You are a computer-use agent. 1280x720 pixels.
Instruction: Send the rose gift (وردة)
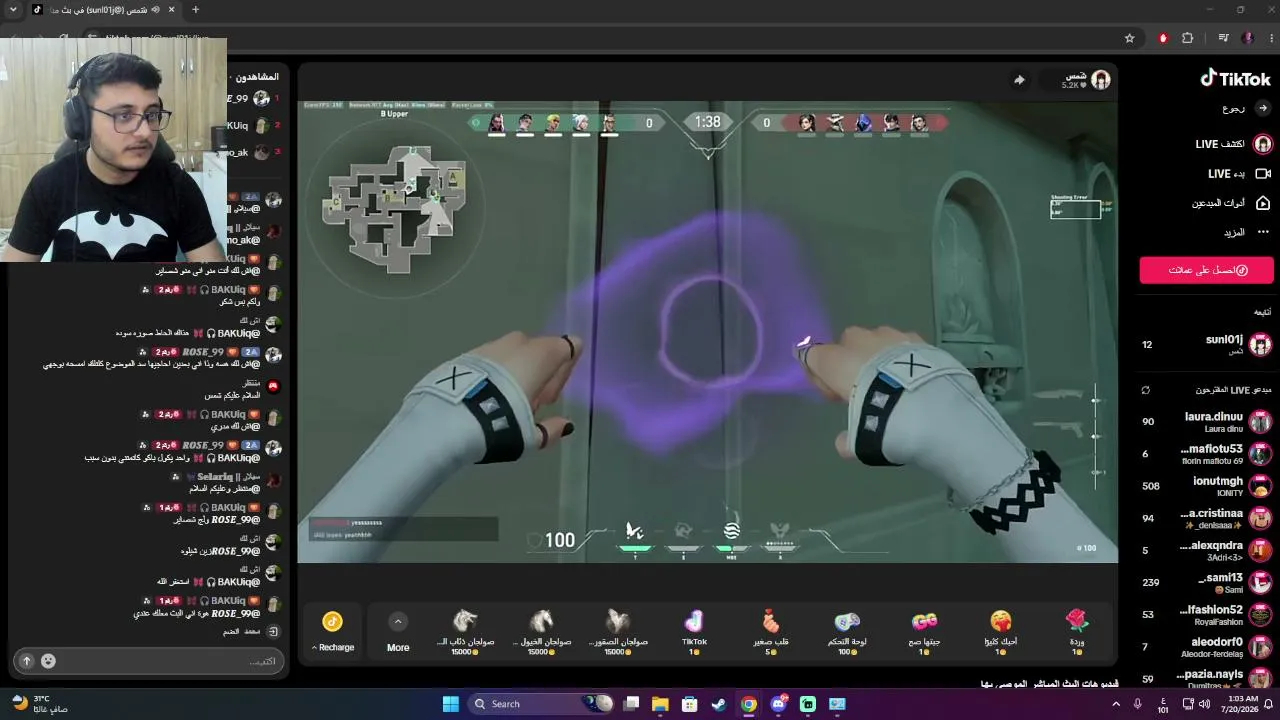(1077, 631)
